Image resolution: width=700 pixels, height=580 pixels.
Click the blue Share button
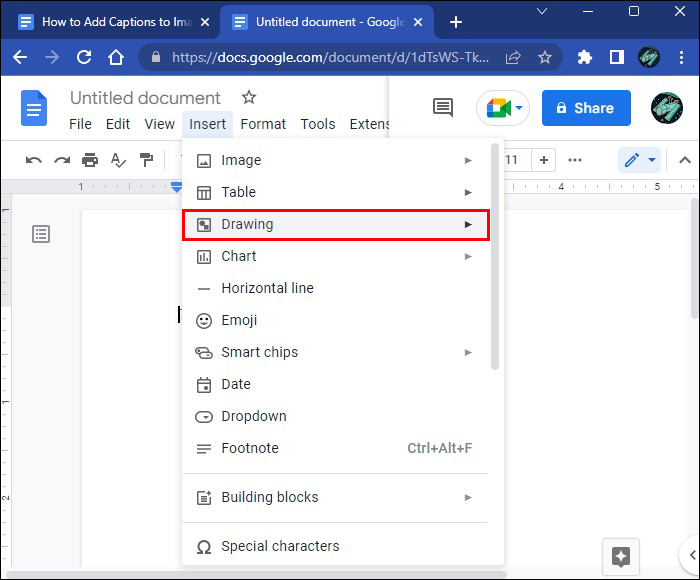click(x=586, y=108)
